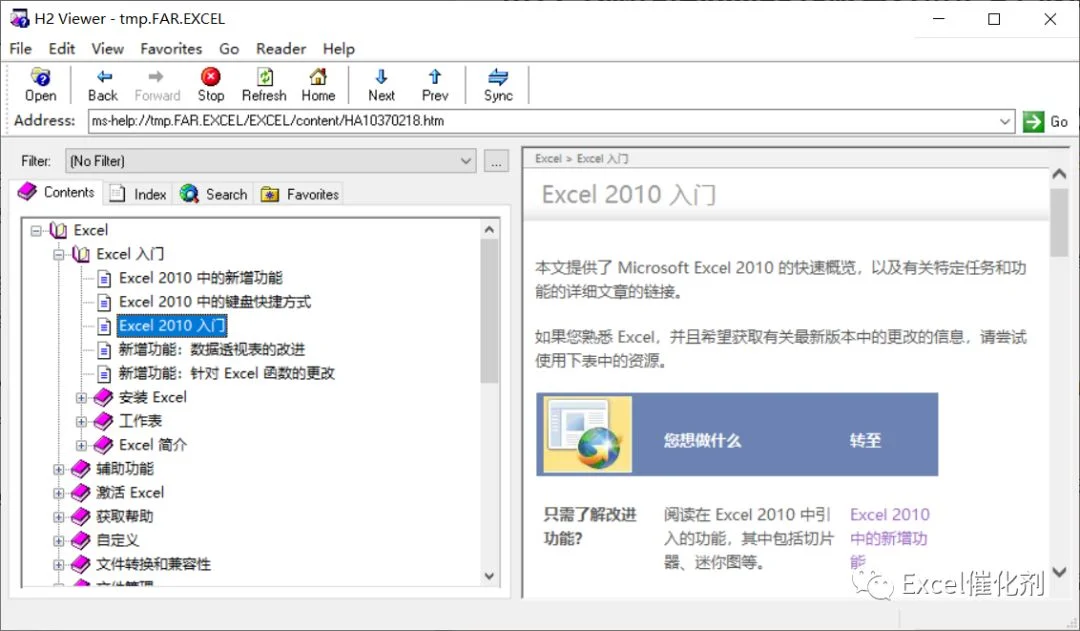Click purple book icon beside 辅助功能
Image resolution: width=1080 pixels, height=631 pixels.
coord(81,469)
